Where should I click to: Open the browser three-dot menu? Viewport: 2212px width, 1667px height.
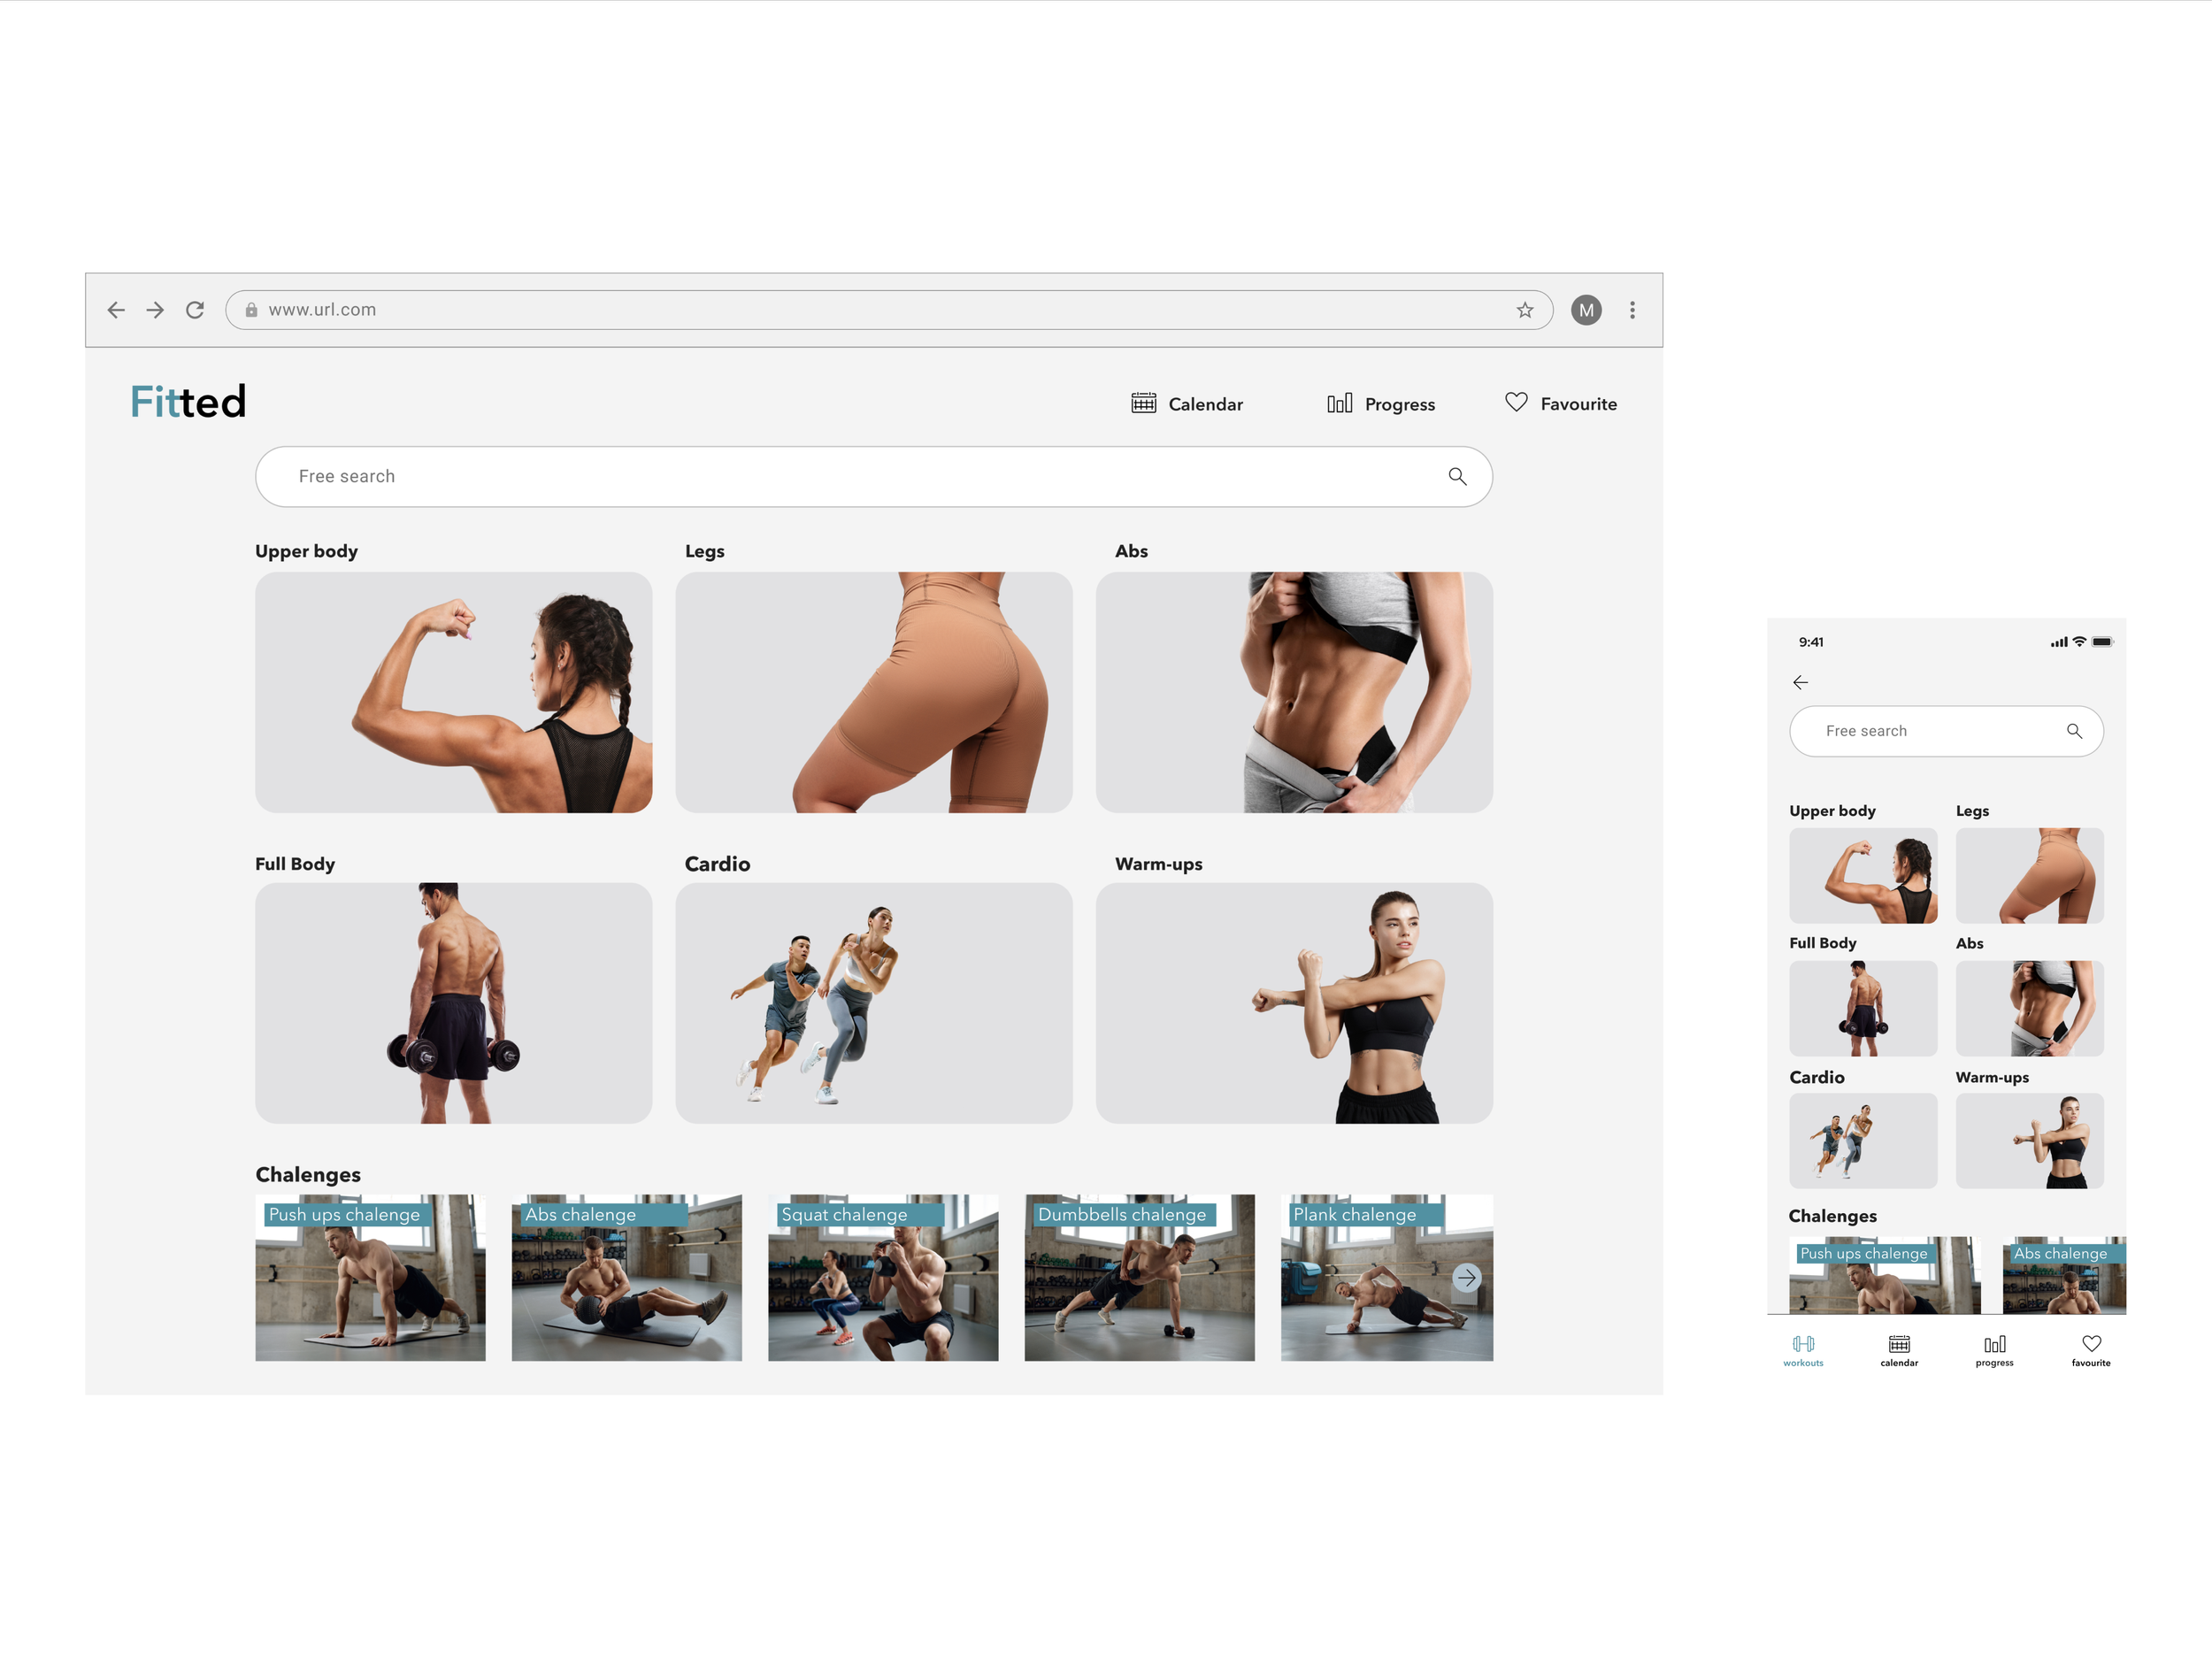1632,310
